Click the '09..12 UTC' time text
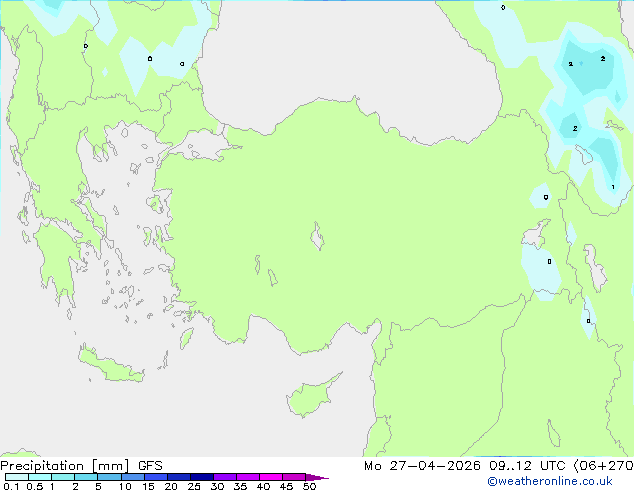Image resolution: width=634 pixels, height=490 pixels. click(x=527, y=466)
